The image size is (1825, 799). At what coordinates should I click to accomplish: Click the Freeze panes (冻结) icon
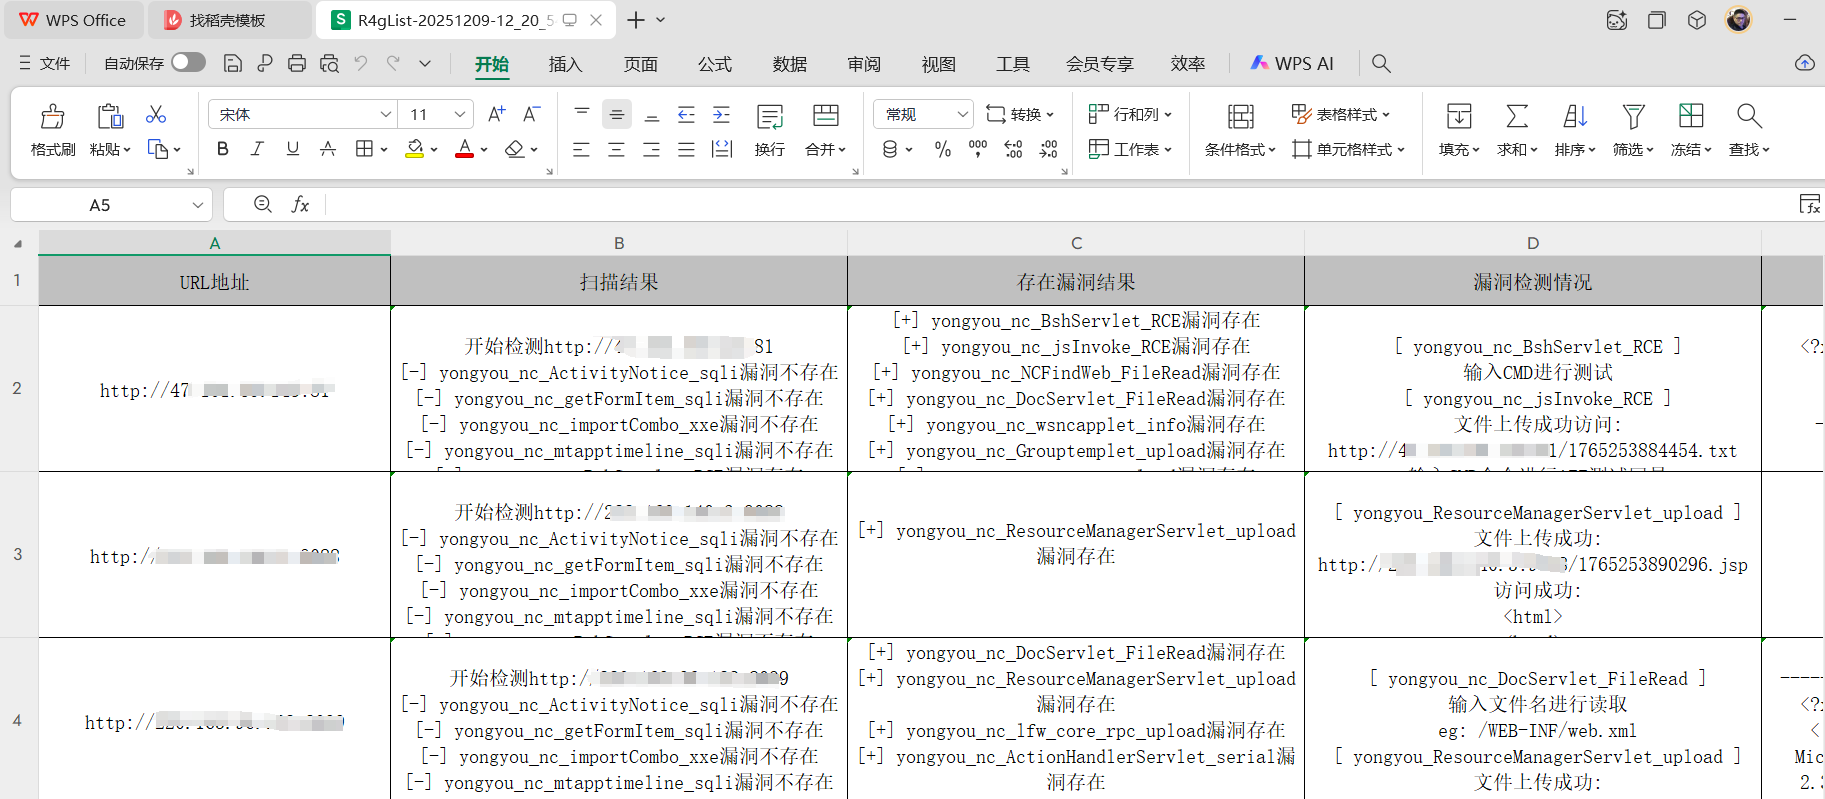[1691, 116]
